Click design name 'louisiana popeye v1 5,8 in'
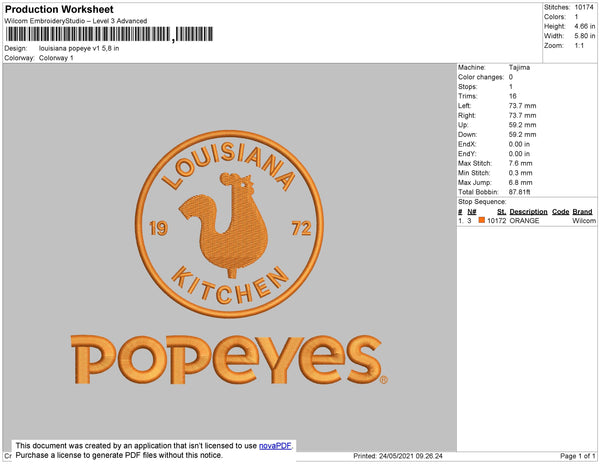This screenshot has height=464, width=600. [79, 49]
